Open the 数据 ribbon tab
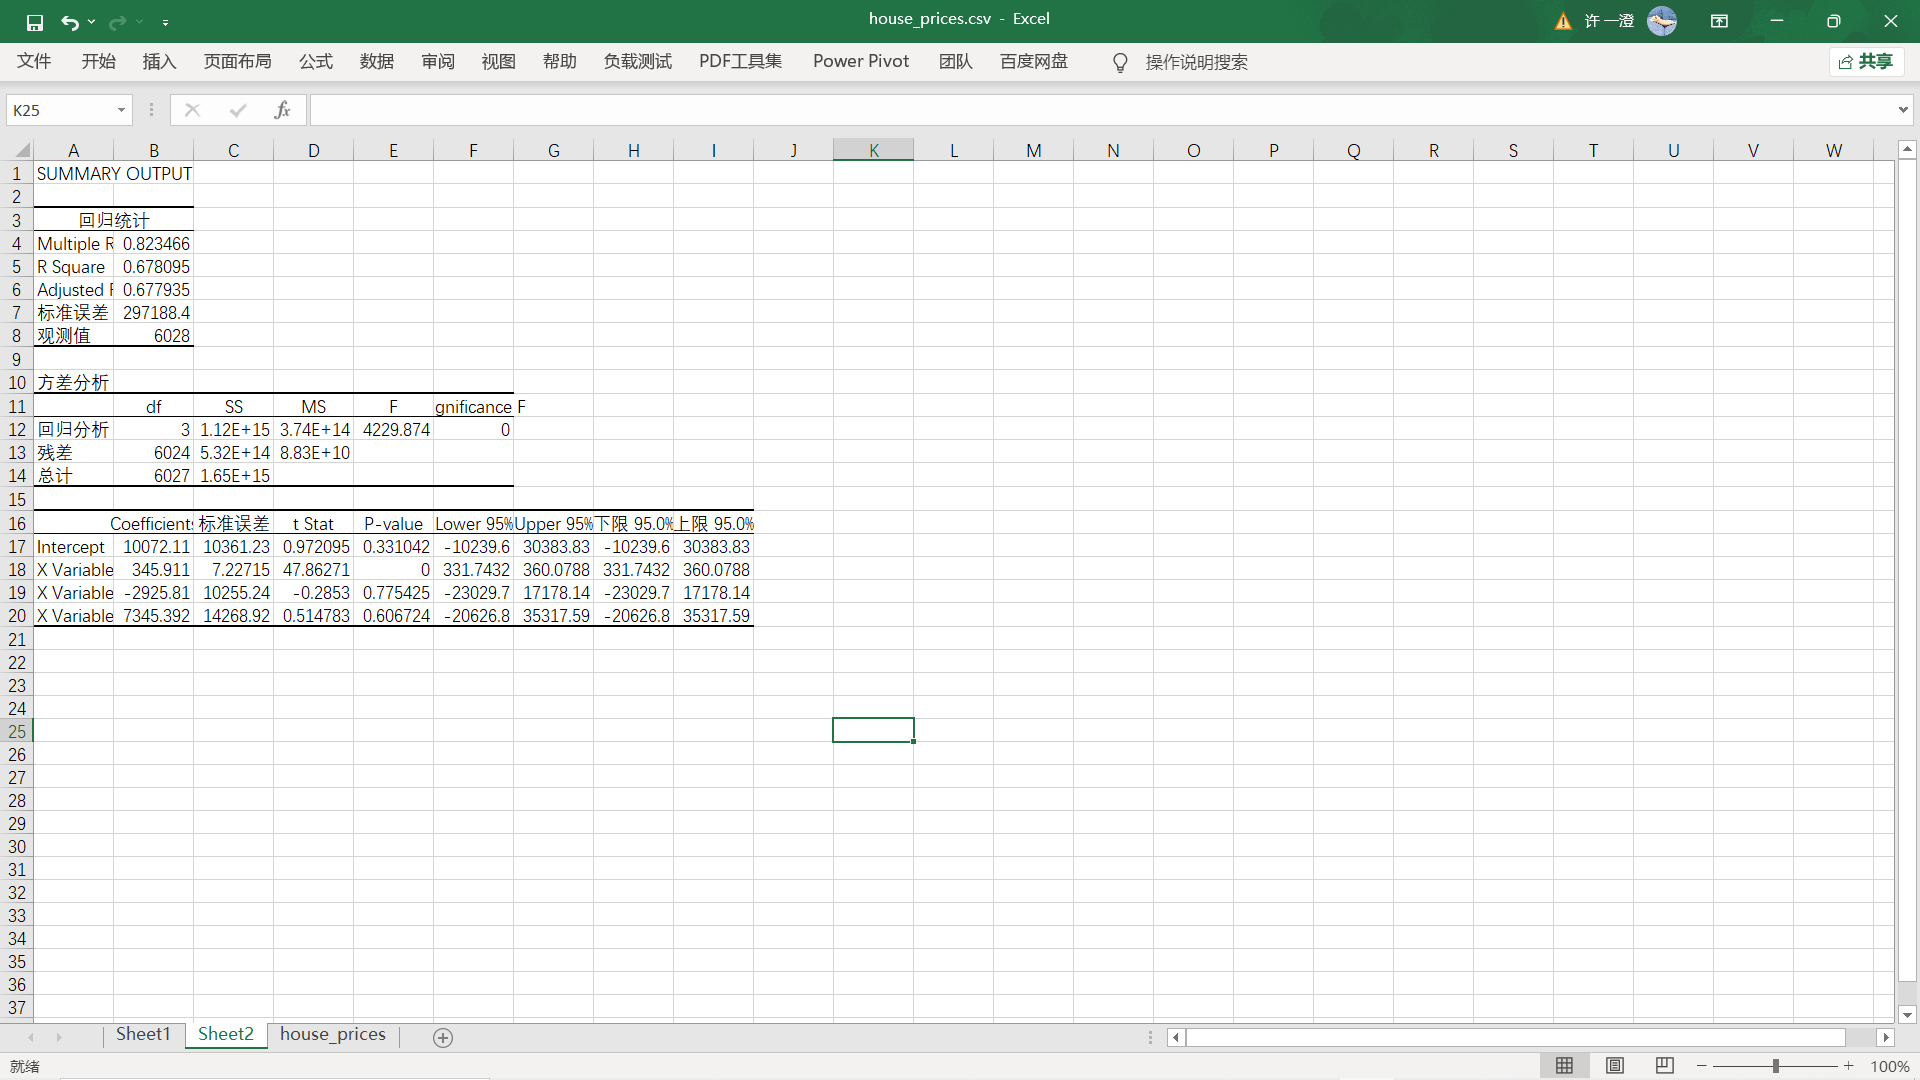 [x=376, y=62]
